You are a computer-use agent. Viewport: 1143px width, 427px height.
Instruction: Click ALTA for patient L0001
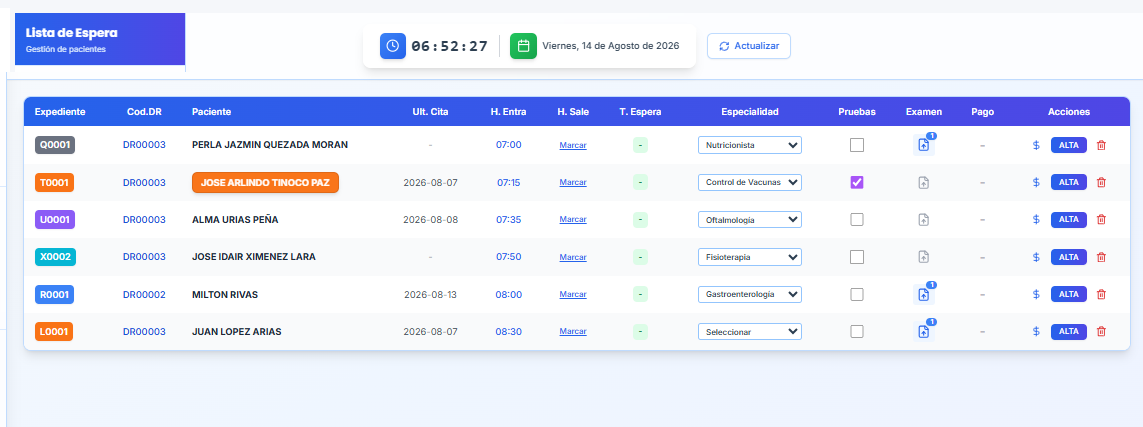tap(1069, 332)
